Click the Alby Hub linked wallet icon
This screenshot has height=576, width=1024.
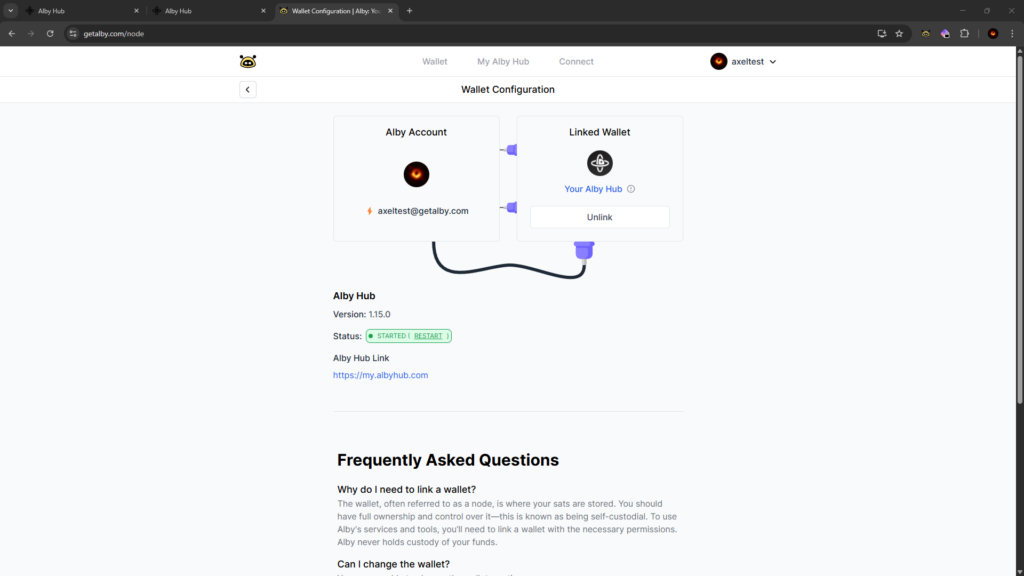pos(599,163)
